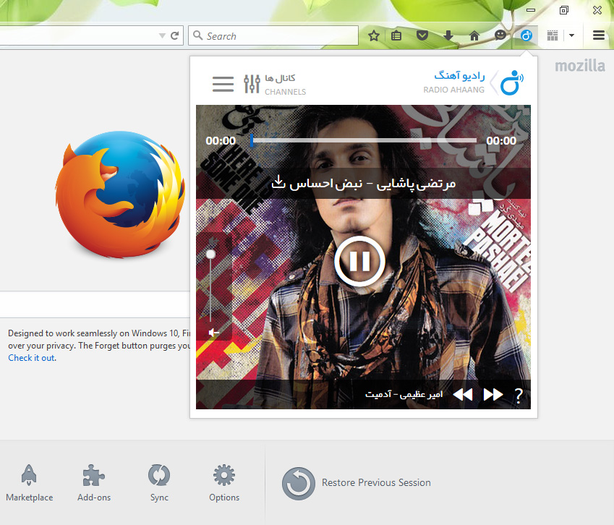Image resolution: width=614 pixels, height=525 pixels.
Task: Mute audio with the speaker icon
Action: pos(213,333)
